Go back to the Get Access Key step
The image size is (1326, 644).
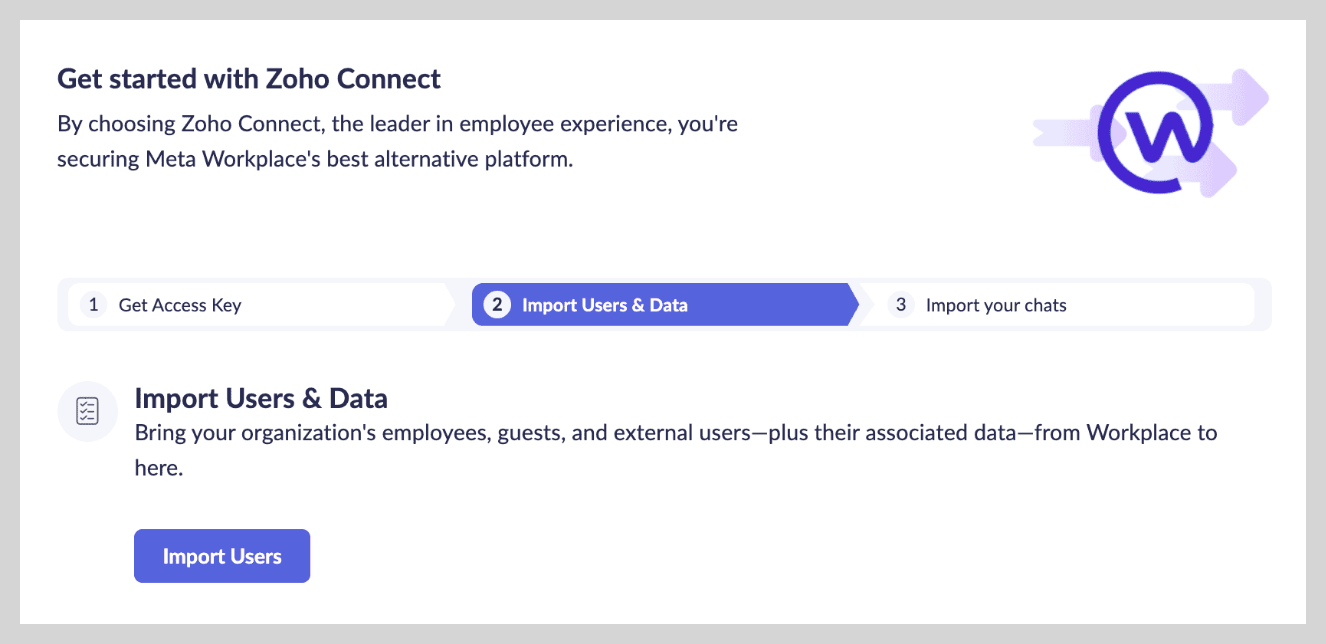(180, 305)
